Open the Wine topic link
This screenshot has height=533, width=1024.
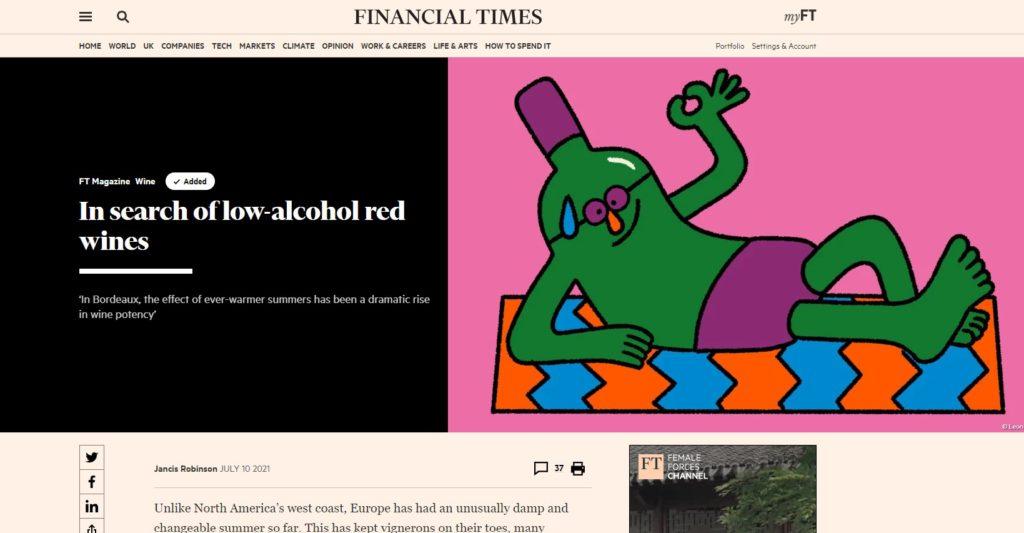(145, 182)
